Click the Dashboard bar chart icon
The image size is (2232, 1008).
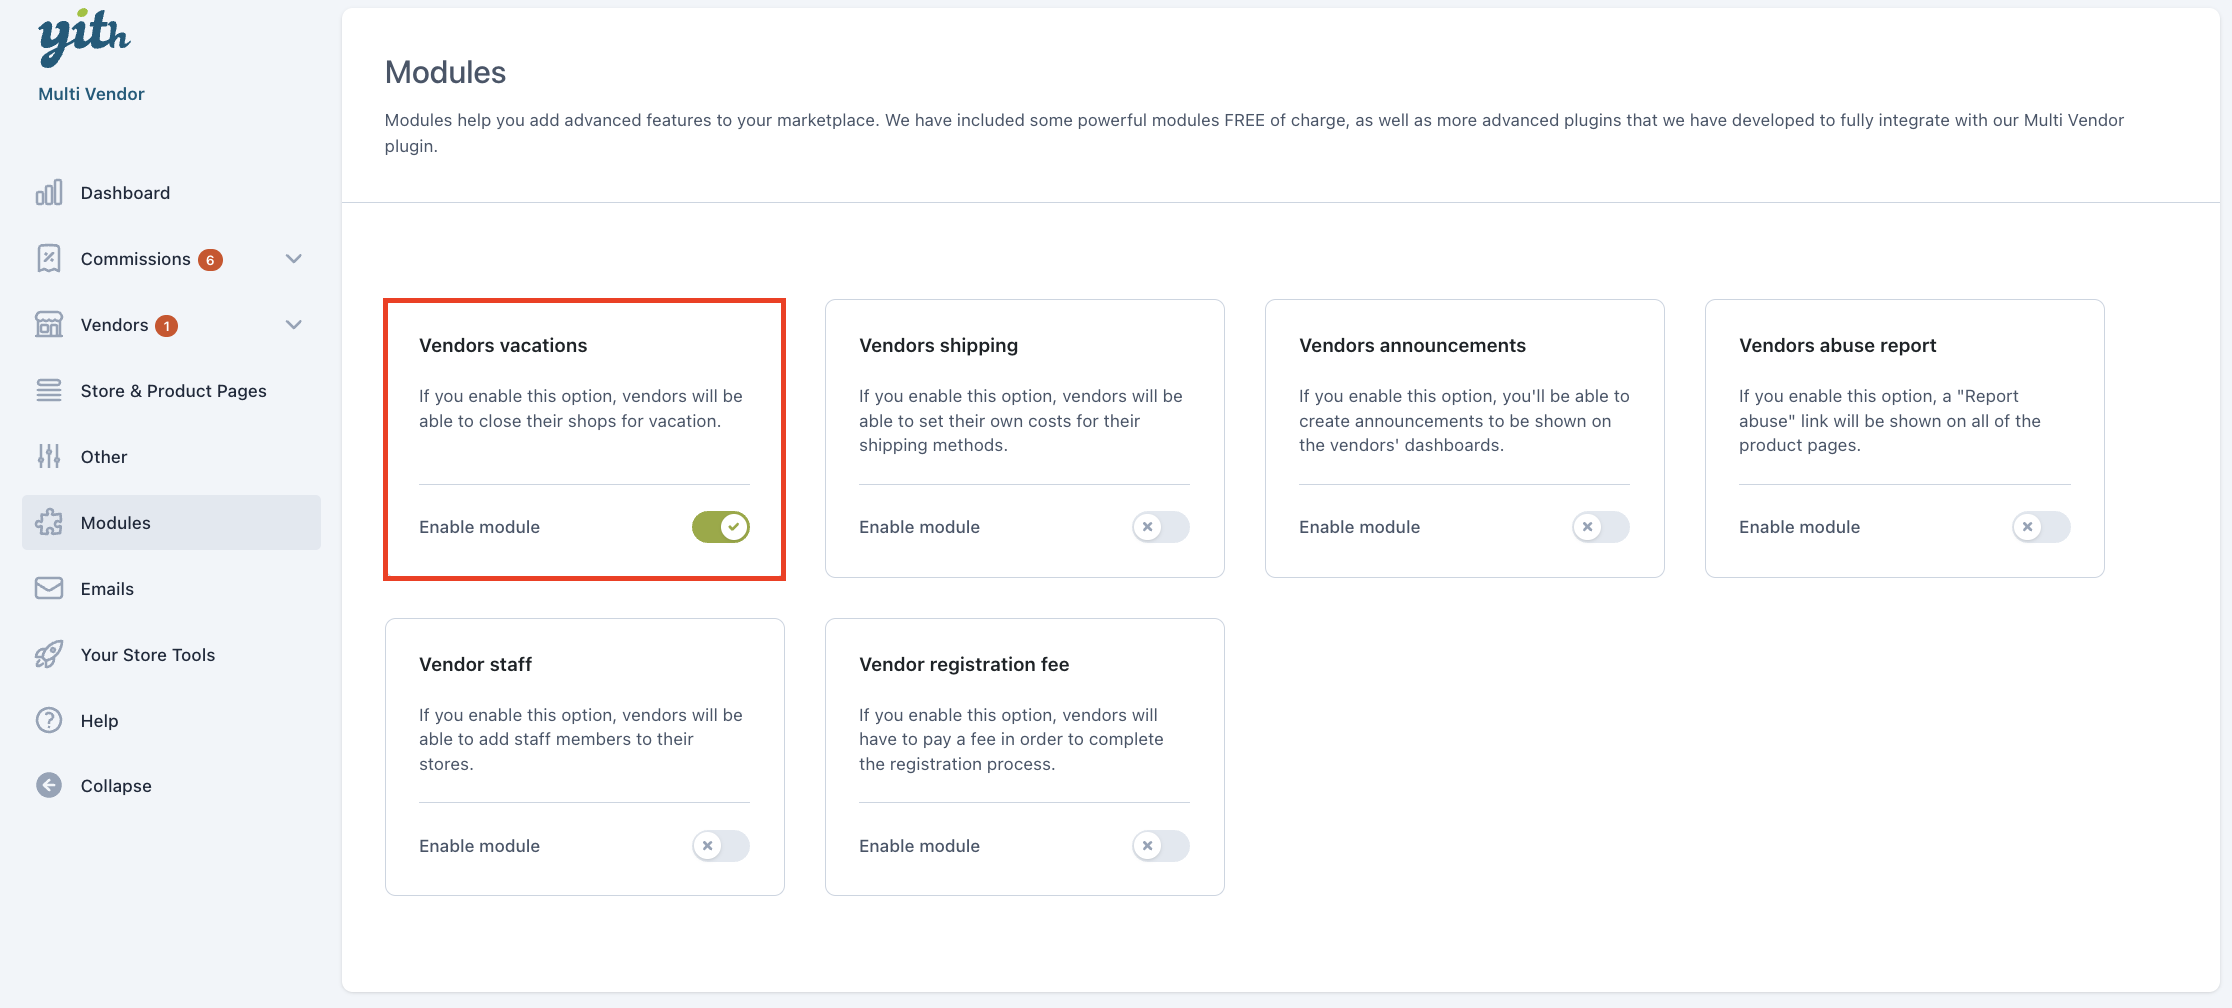pos(49,192)
